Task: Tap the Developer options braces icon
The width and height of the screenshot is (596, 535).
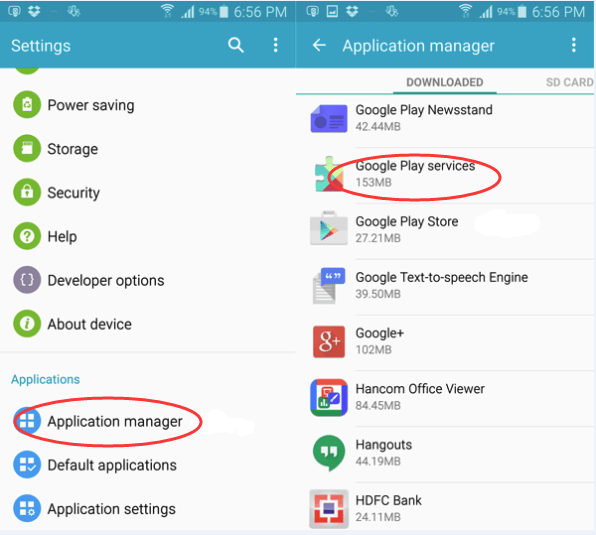Action: coord(27,280)
